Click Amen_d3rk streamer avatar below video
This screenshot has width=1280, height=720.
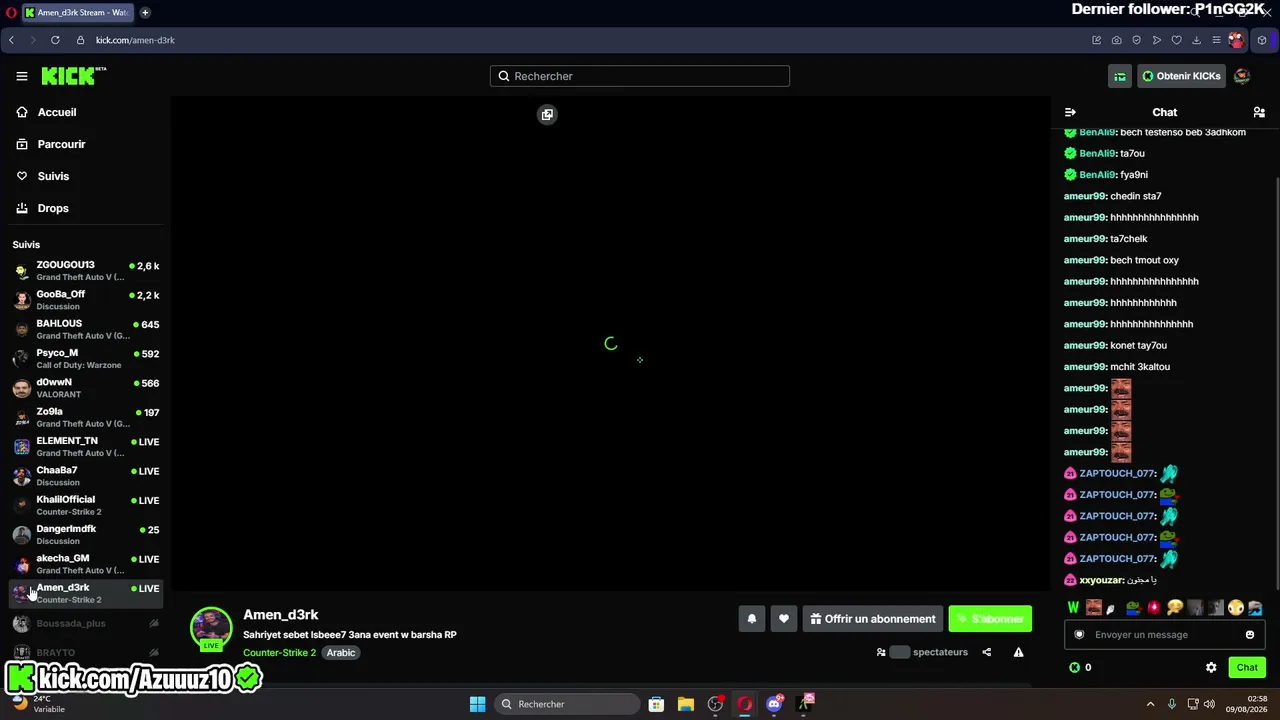pos(211,628)
